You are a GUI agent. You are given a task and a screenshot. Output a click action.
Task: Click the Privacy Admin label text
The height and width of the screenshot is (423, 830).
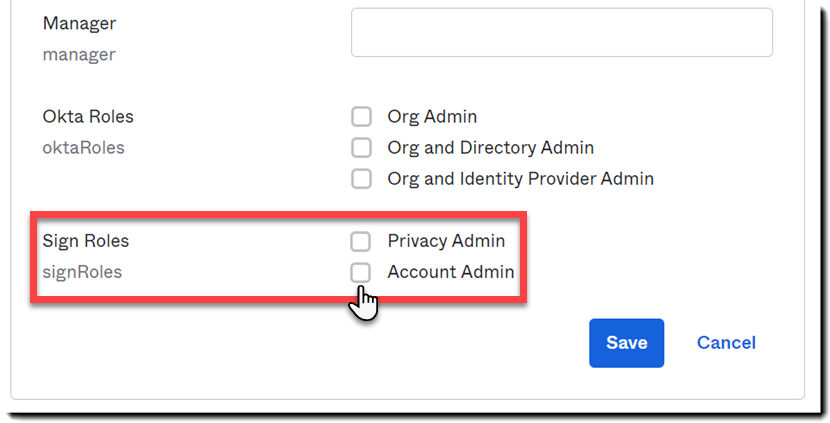(x=446, y=241)
